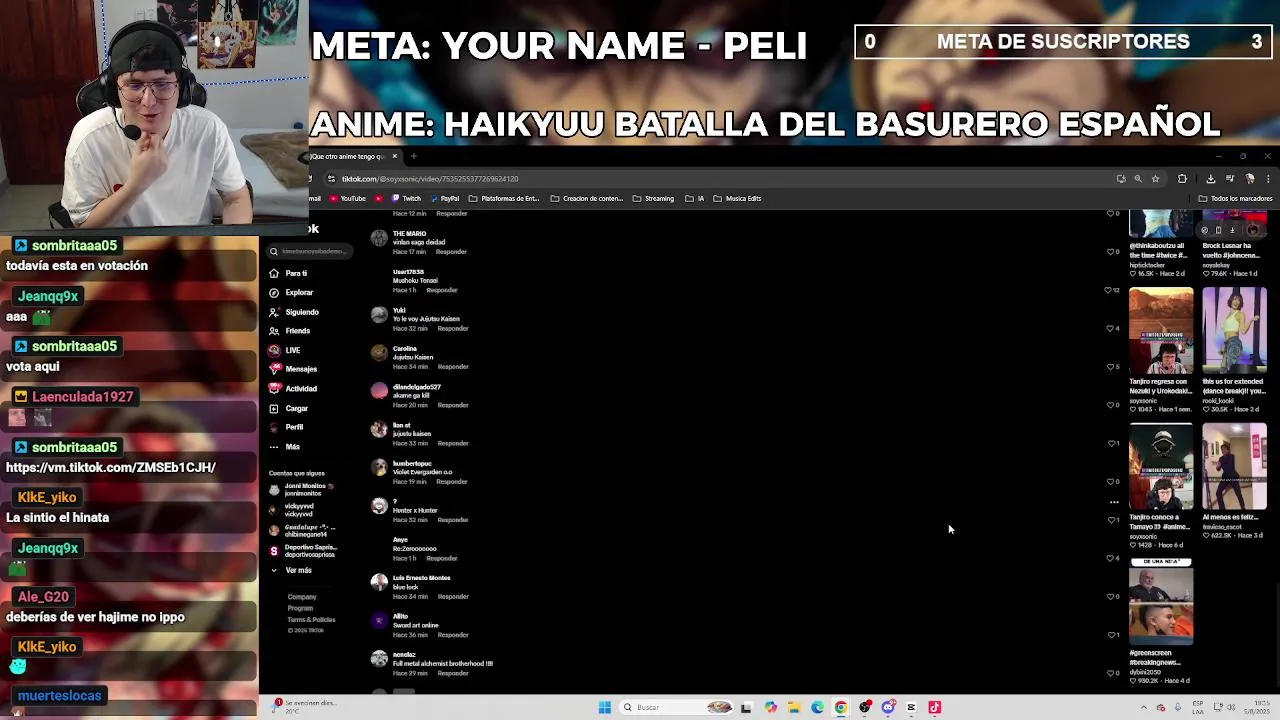
Task: Open Twitch bookmark
Action: click(x=406, y=198)
